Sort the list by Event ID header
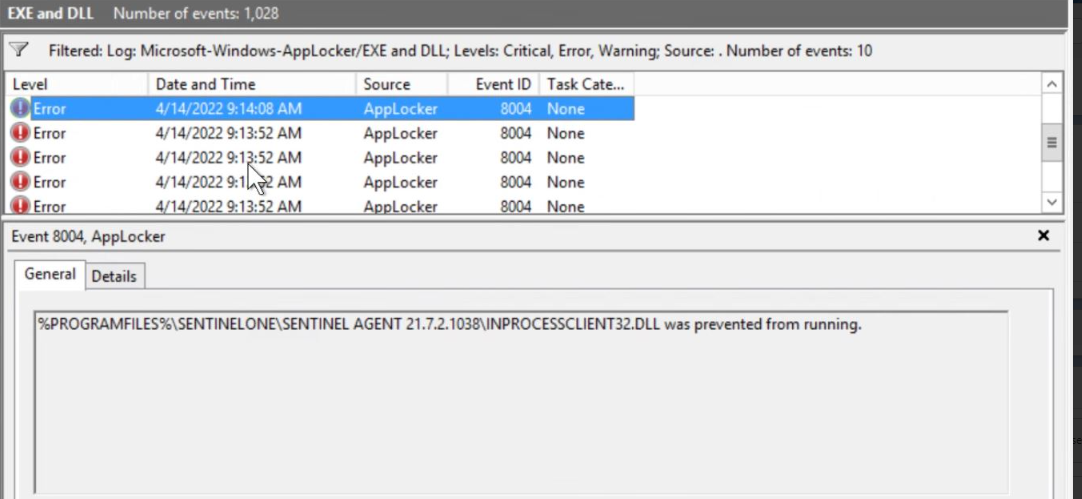Screen dimensions: 1082x499 492,84
